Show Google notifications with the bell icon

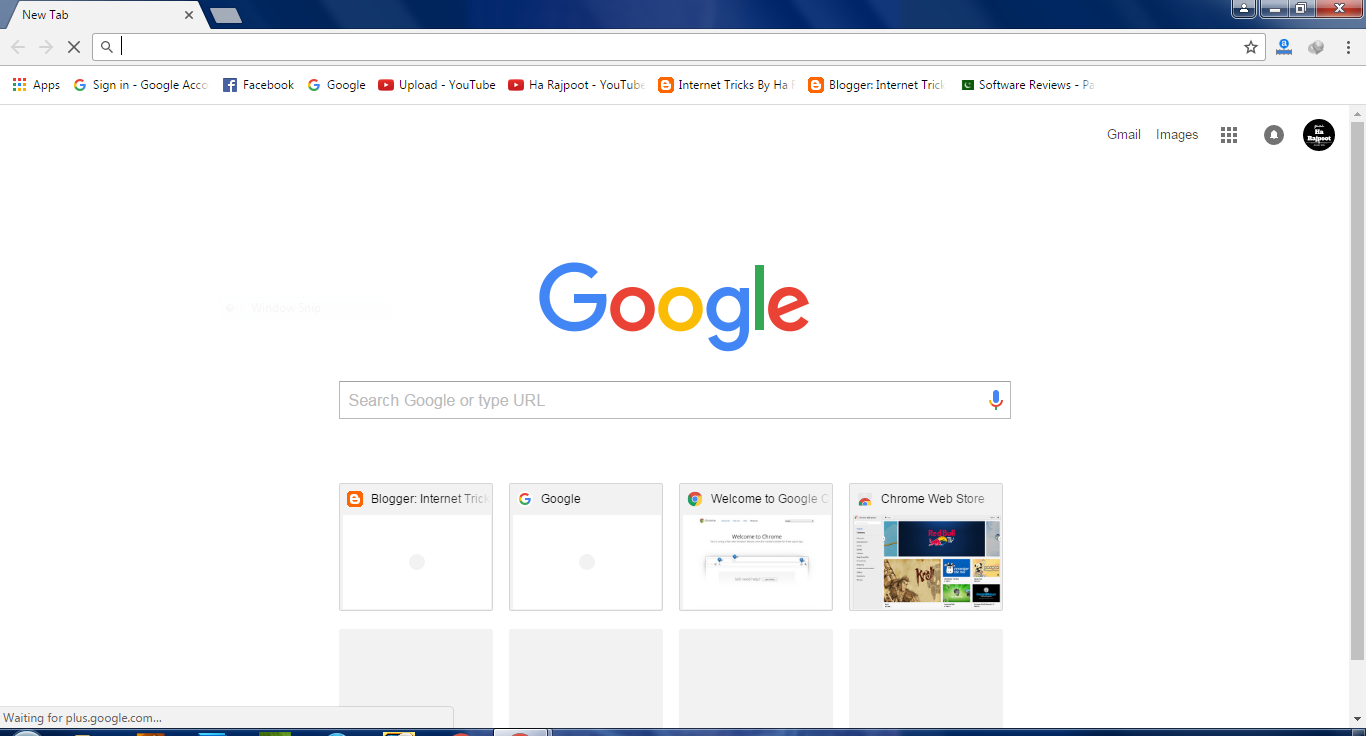point(1274,135)
